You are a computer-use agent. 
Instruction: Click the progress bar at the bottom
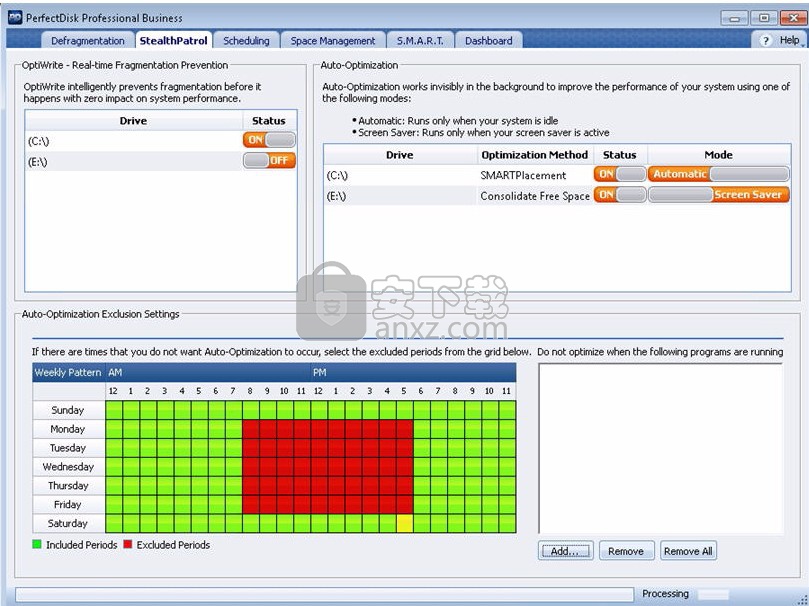click(324, 594)
